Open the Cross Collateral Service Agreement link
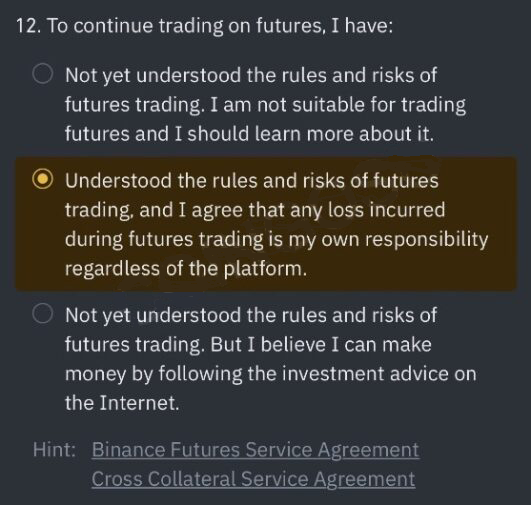The image size is (531, 505). [x=253, y=479]
